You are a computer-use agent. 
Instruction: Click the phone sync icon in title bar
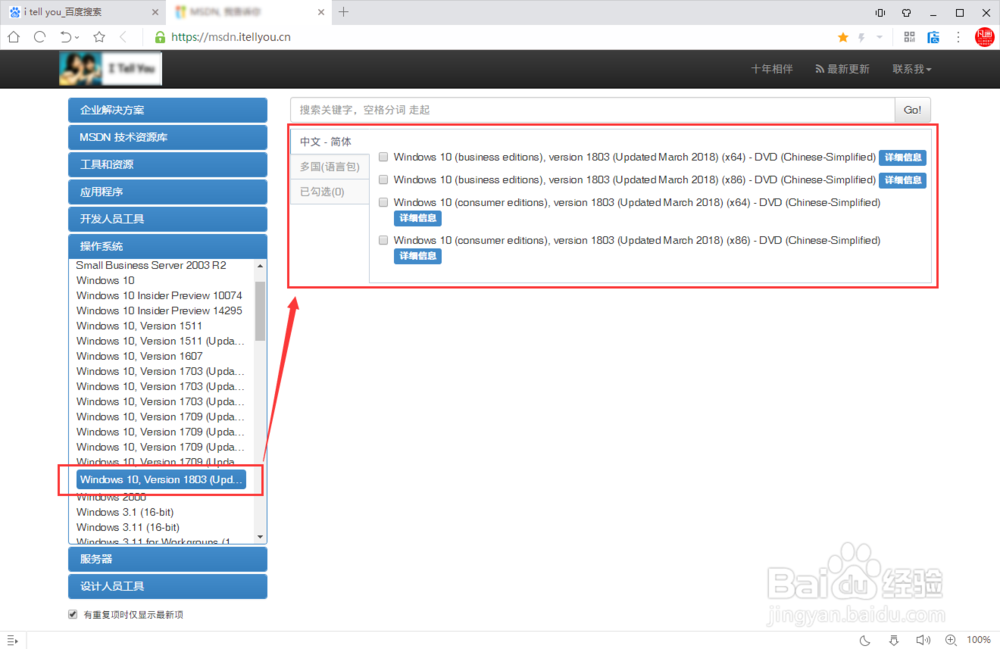click(x=880, y=13)
